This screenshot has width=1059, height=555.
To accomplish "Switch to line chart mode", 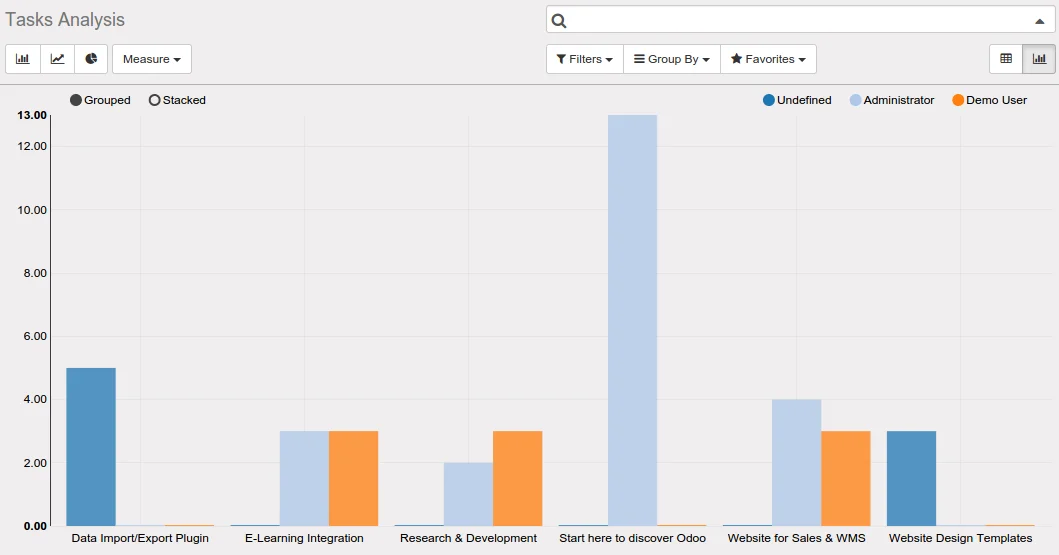I will pyautogui.click(x=57, y=59).
